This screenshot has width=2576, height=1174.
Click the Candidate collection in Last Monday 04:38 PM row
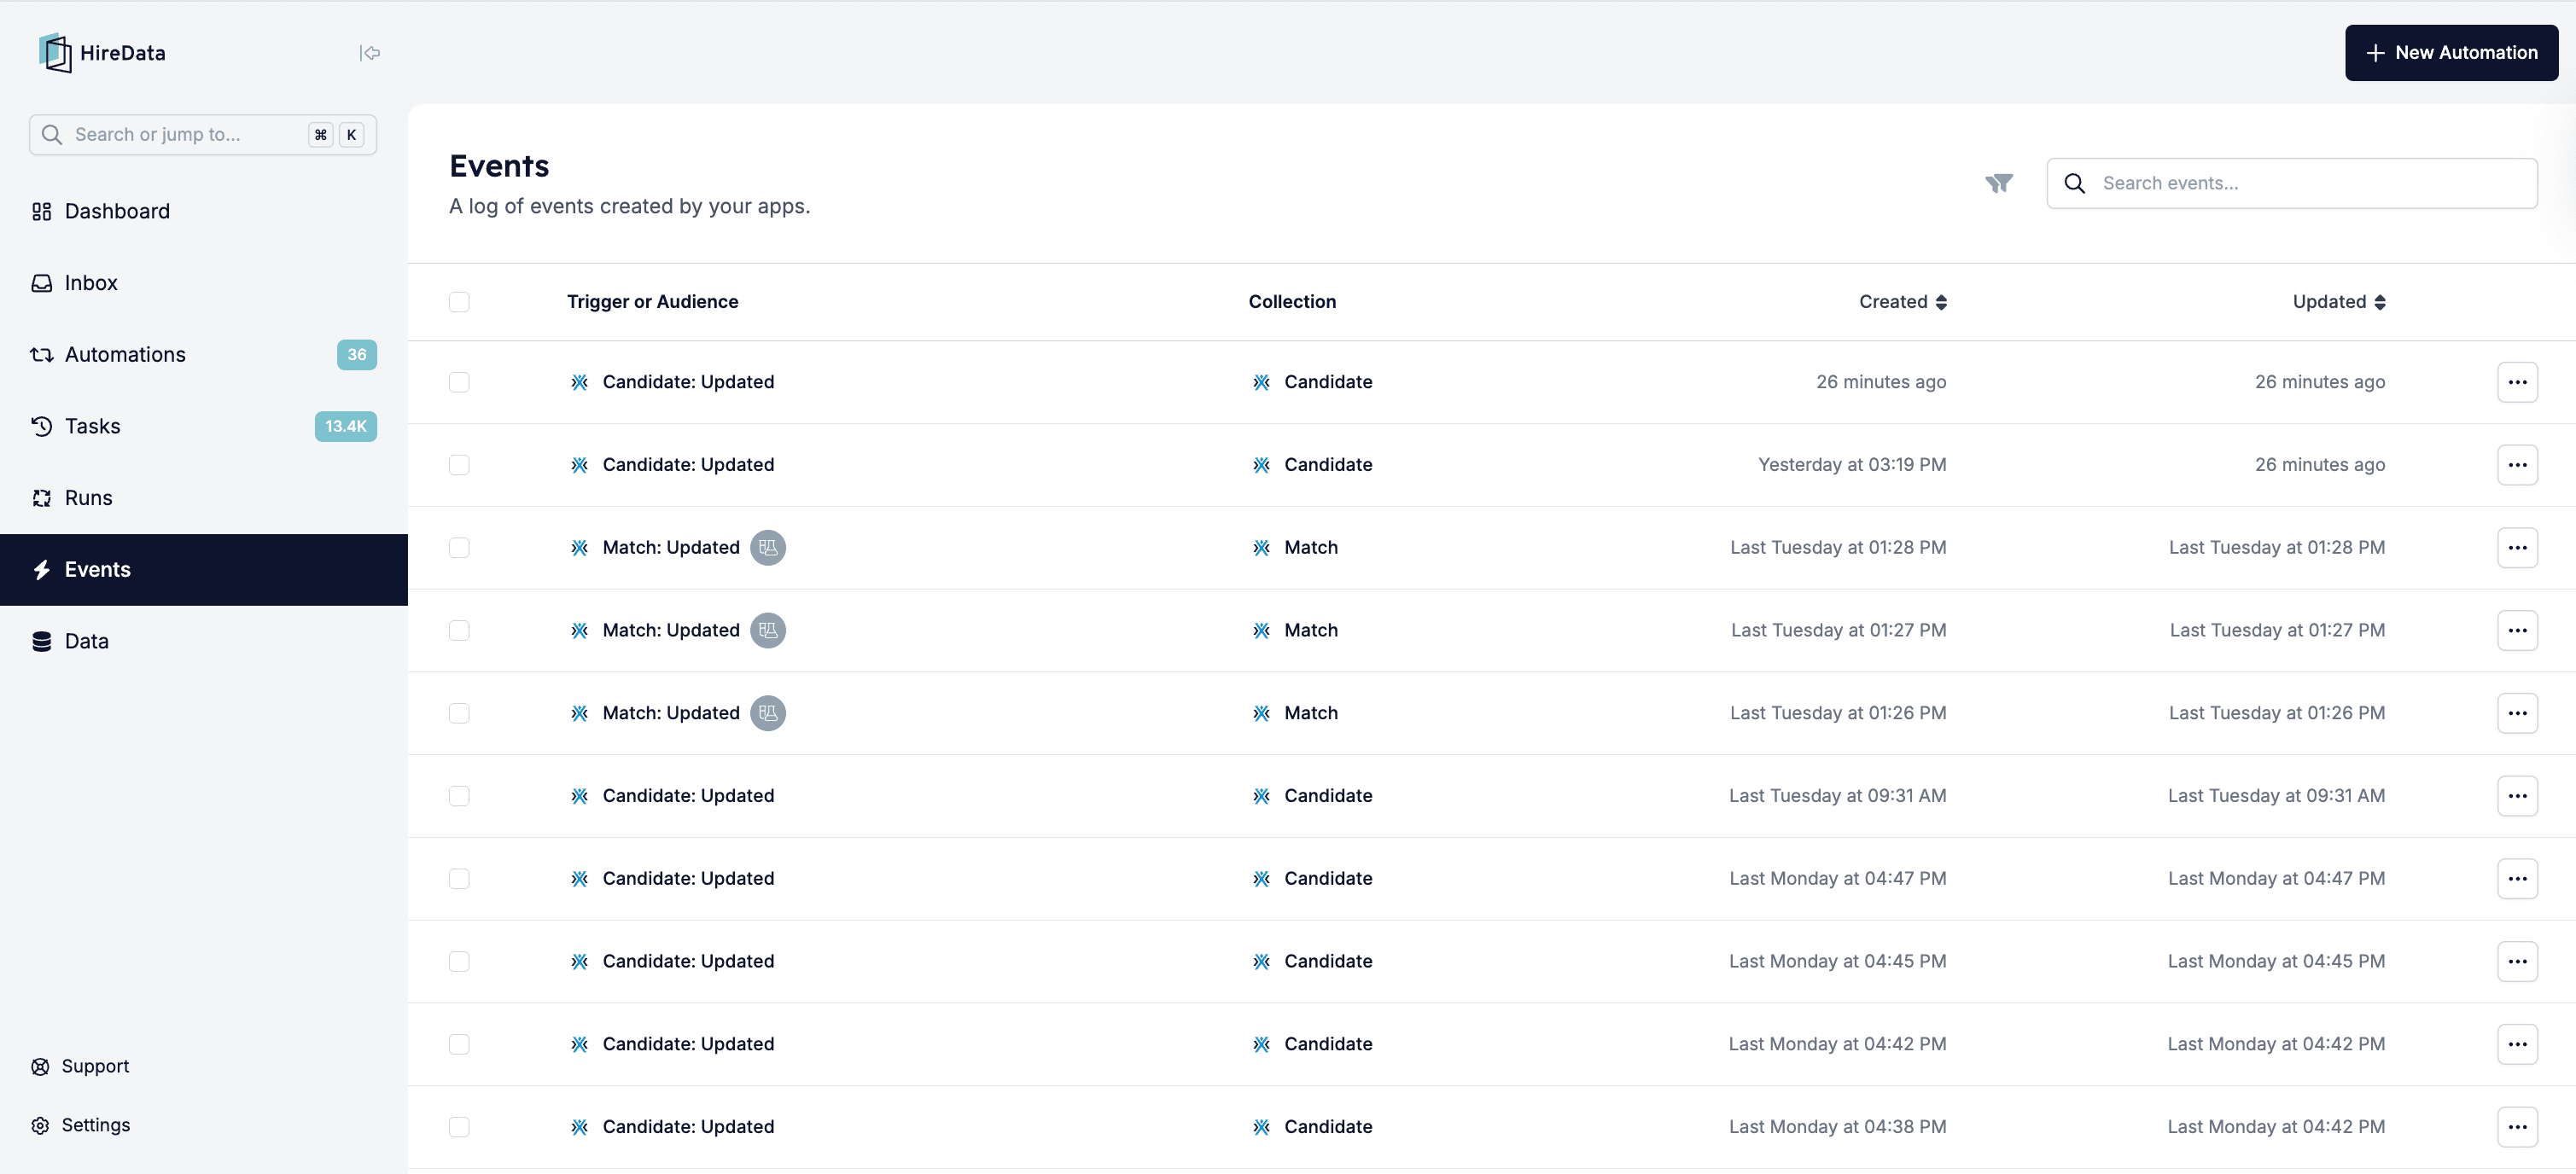1328,1127
